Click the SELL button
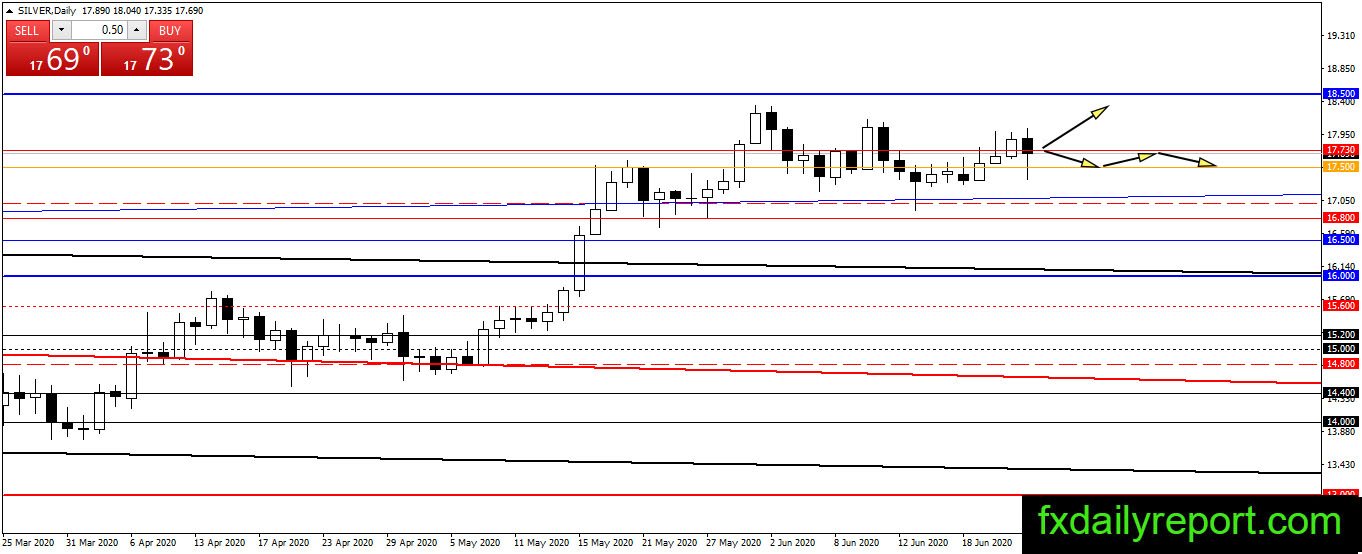The height and width of the screenshot is (554, 1362). coord(27,31)
